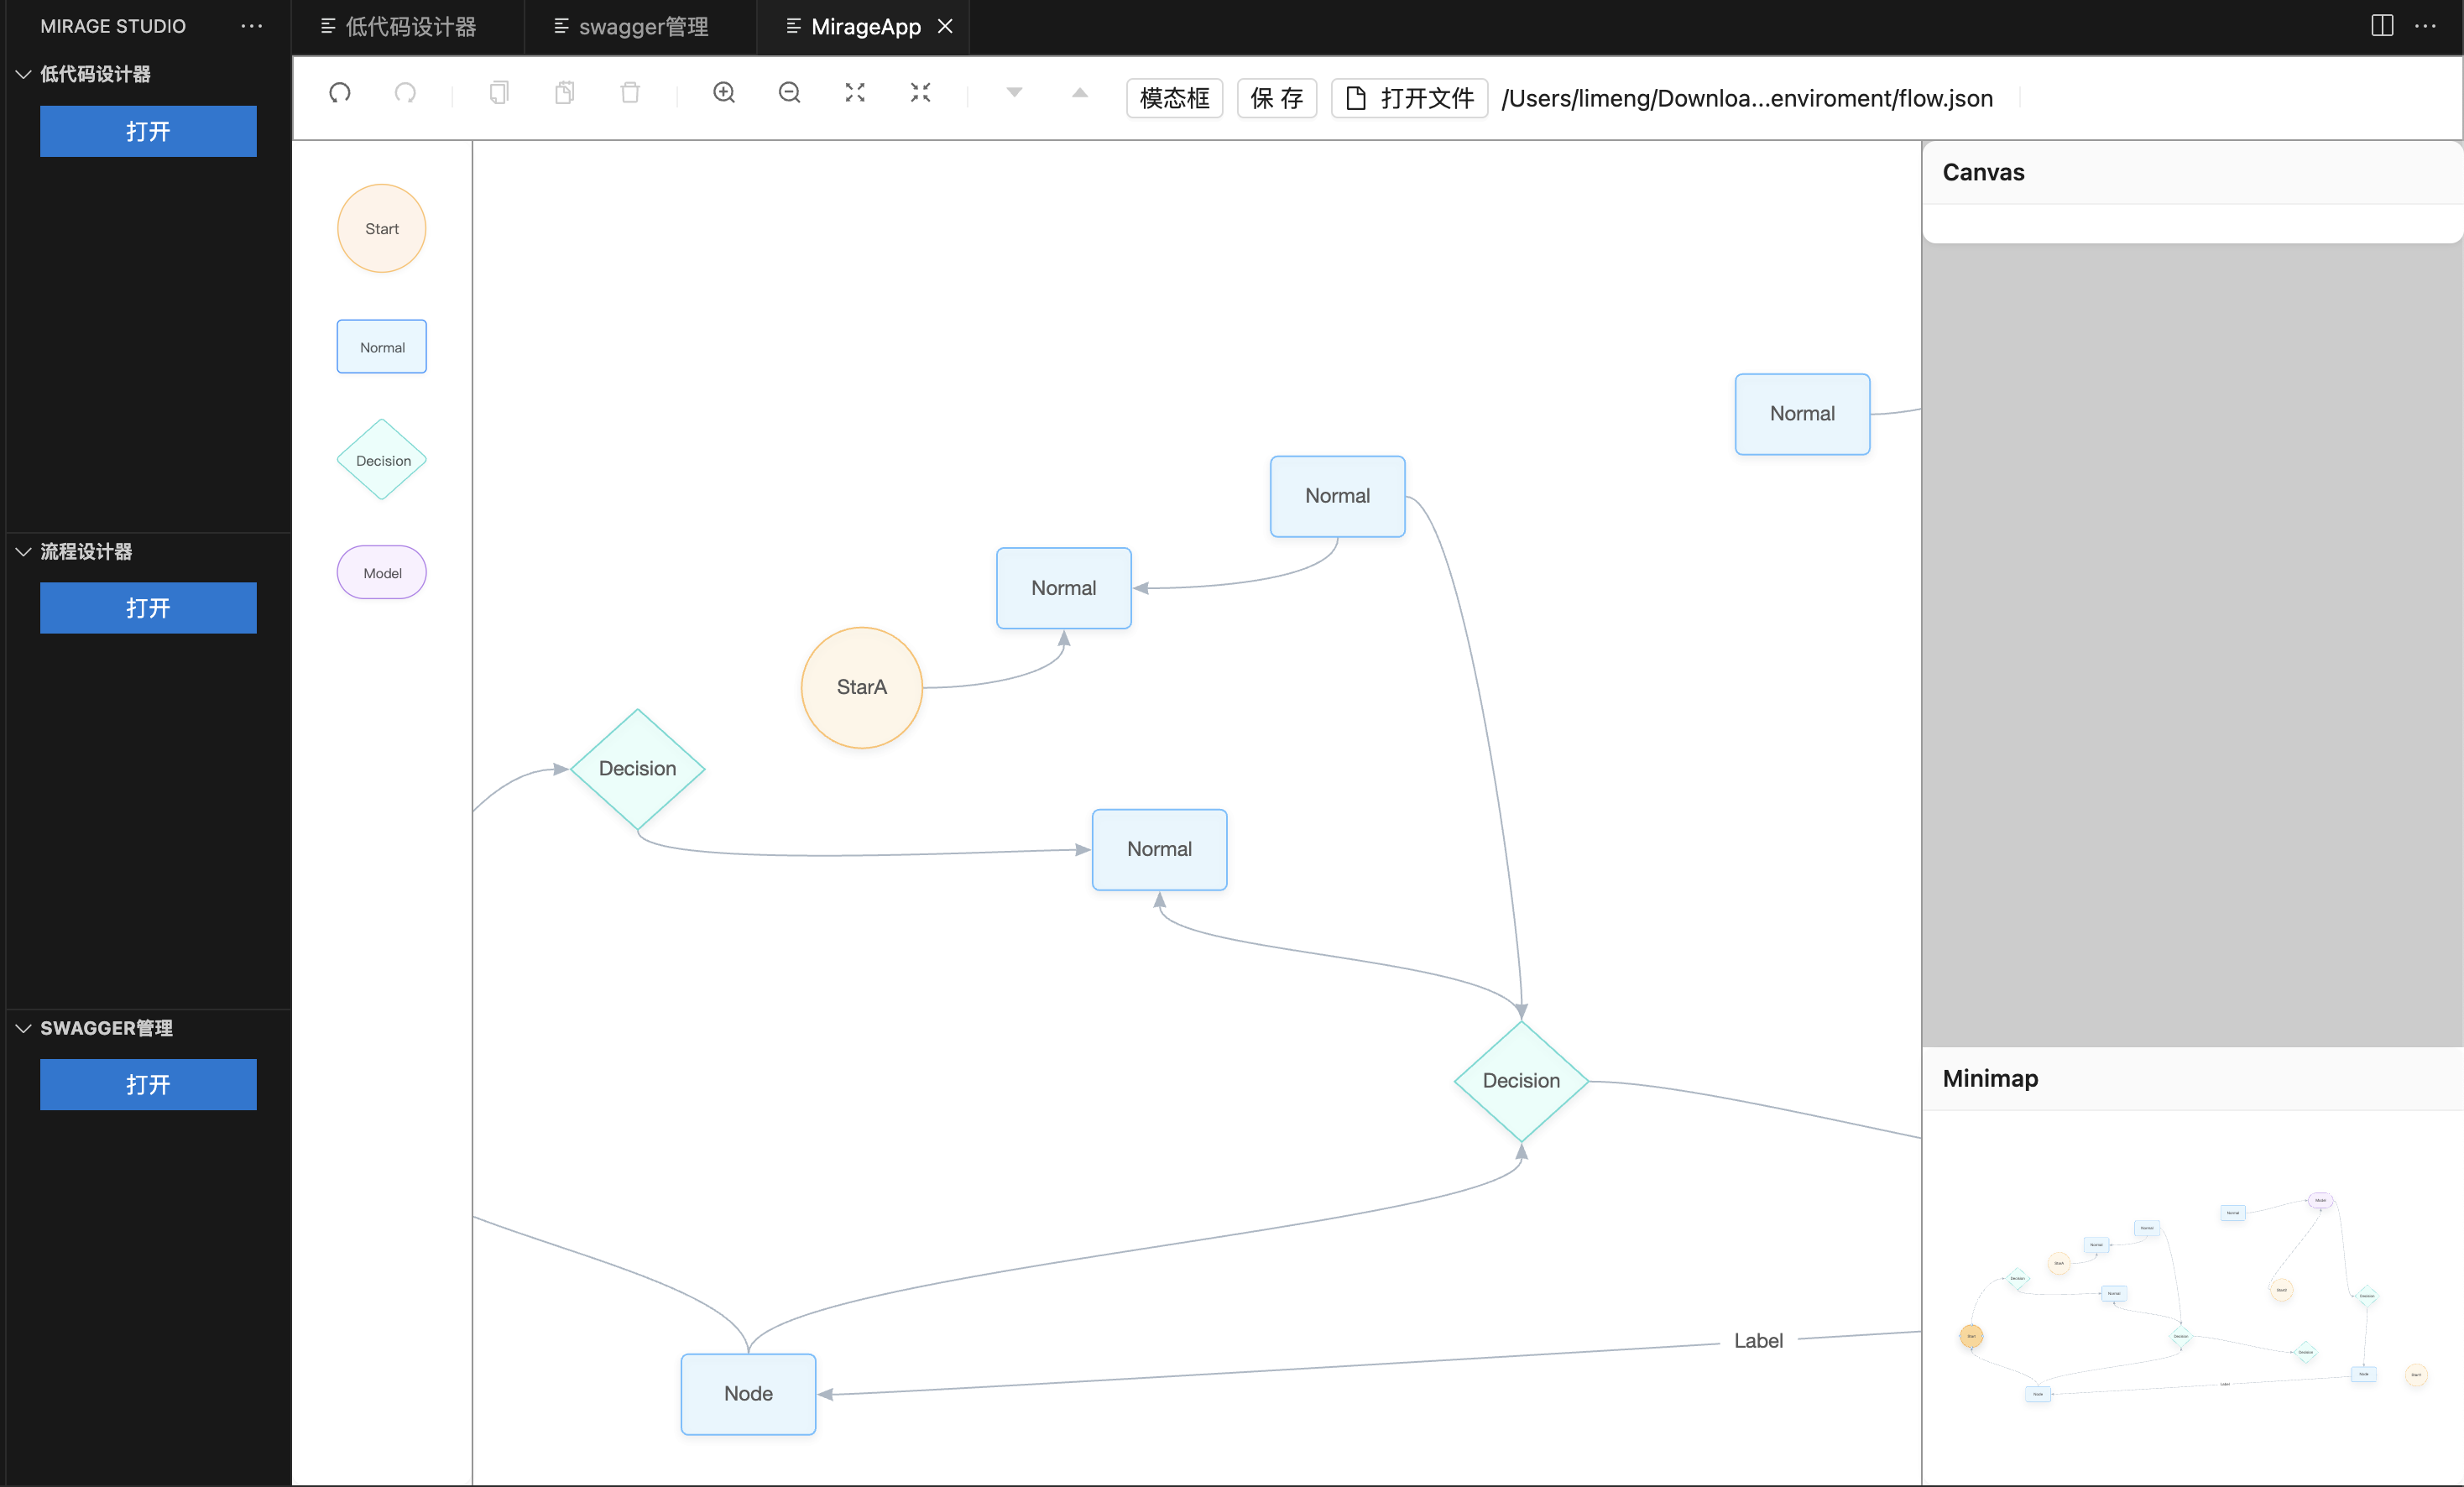This screenshot has height=1487, width=2464.
Task: Click the actual-size compress icon
Action: point(920,93)
